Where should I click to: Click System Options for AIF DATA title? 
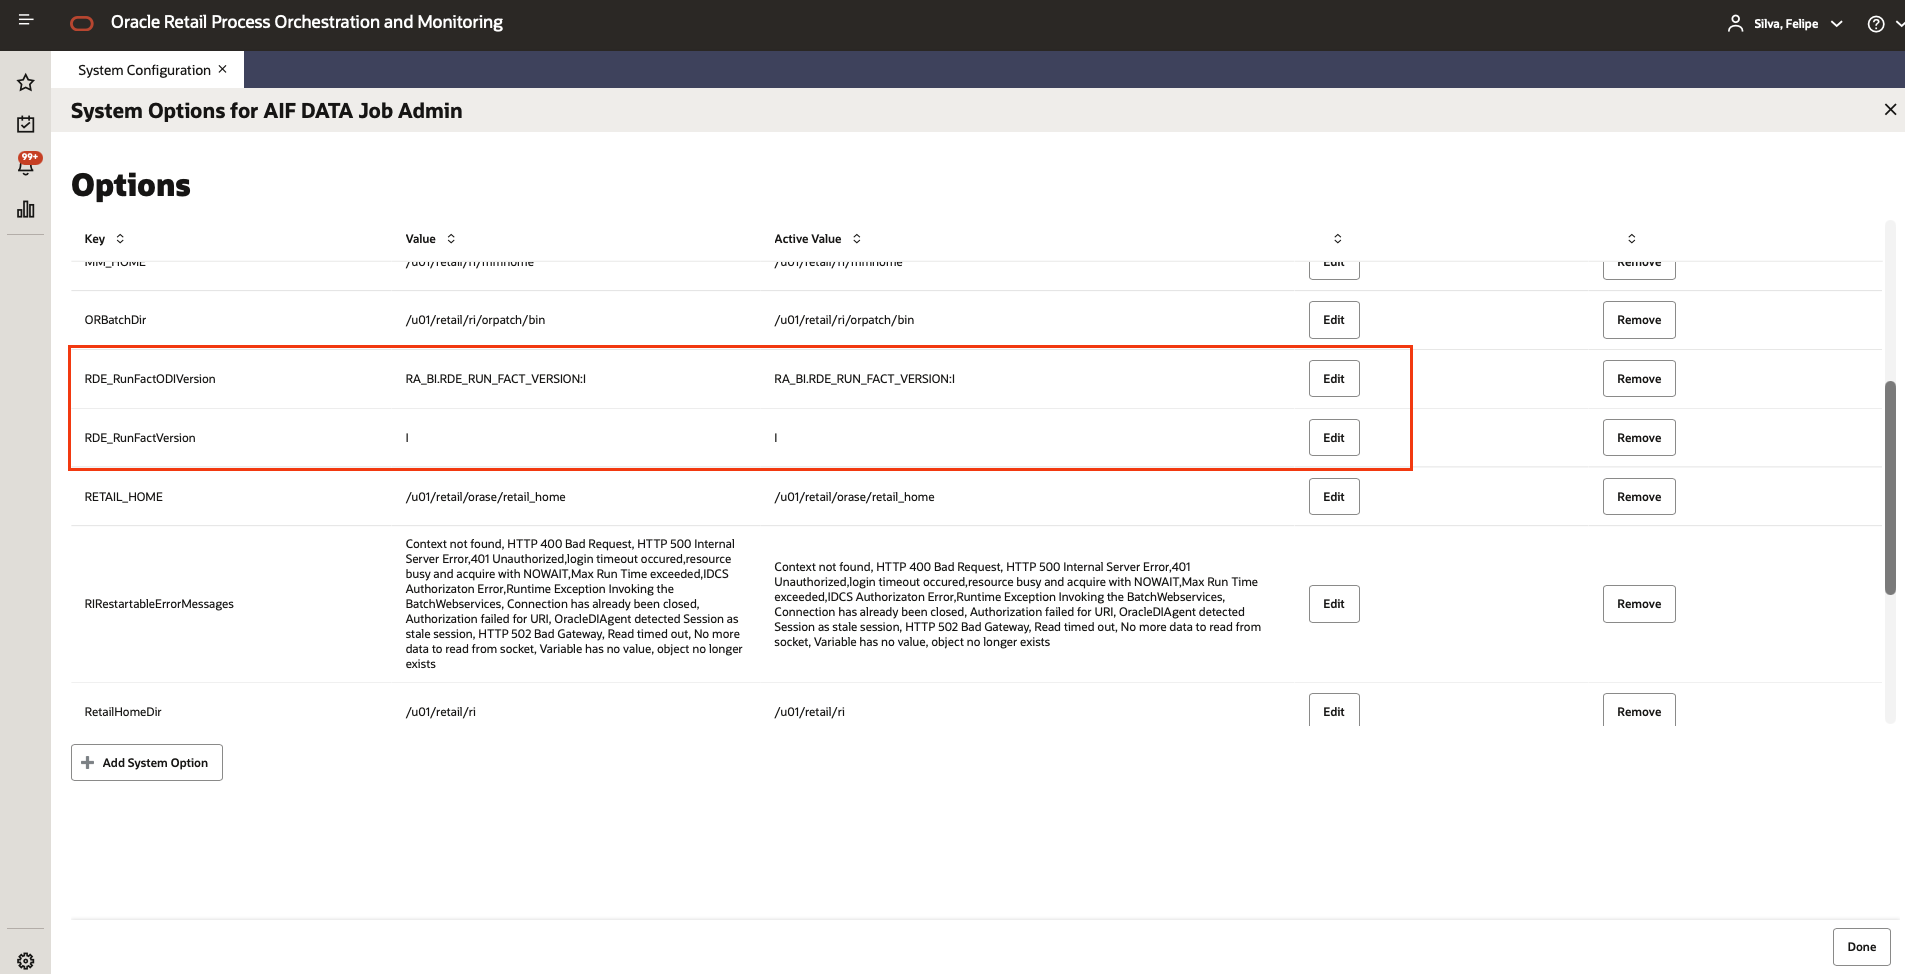click(266, 111)
